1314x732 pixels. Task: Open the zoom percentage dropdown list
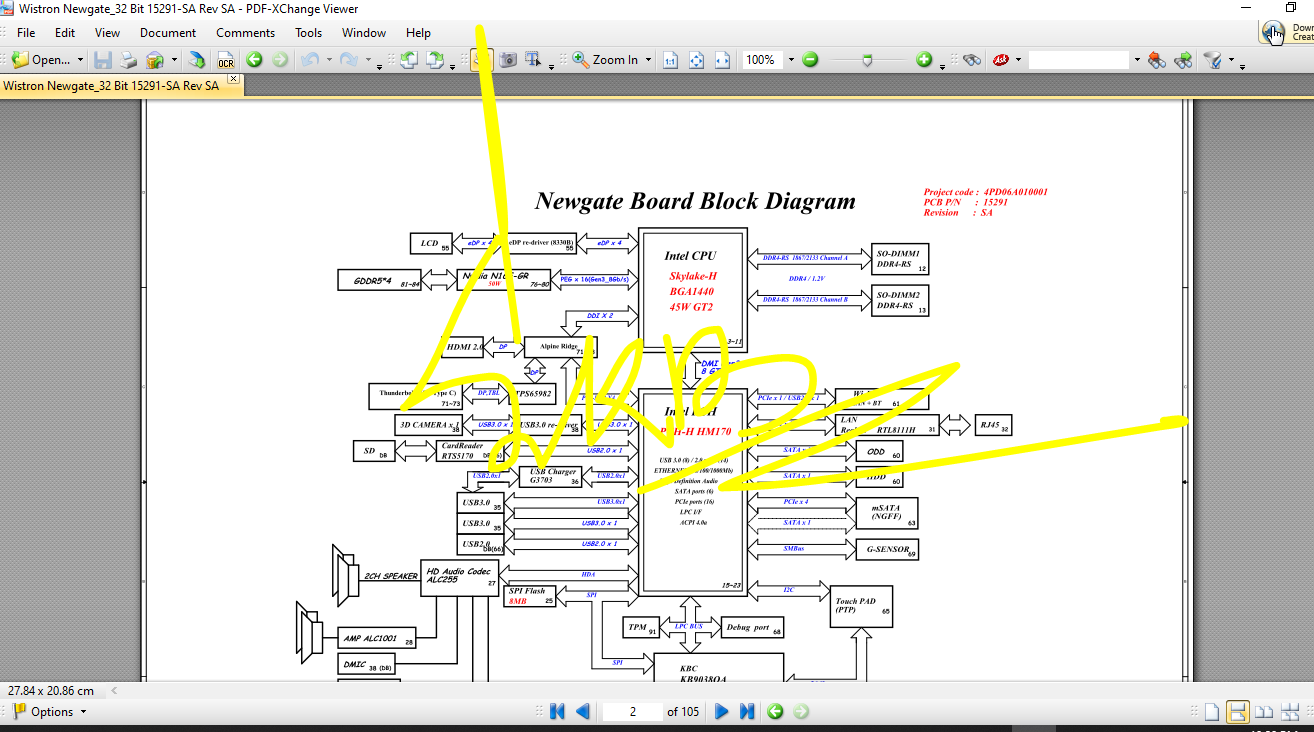coord(791,60)
